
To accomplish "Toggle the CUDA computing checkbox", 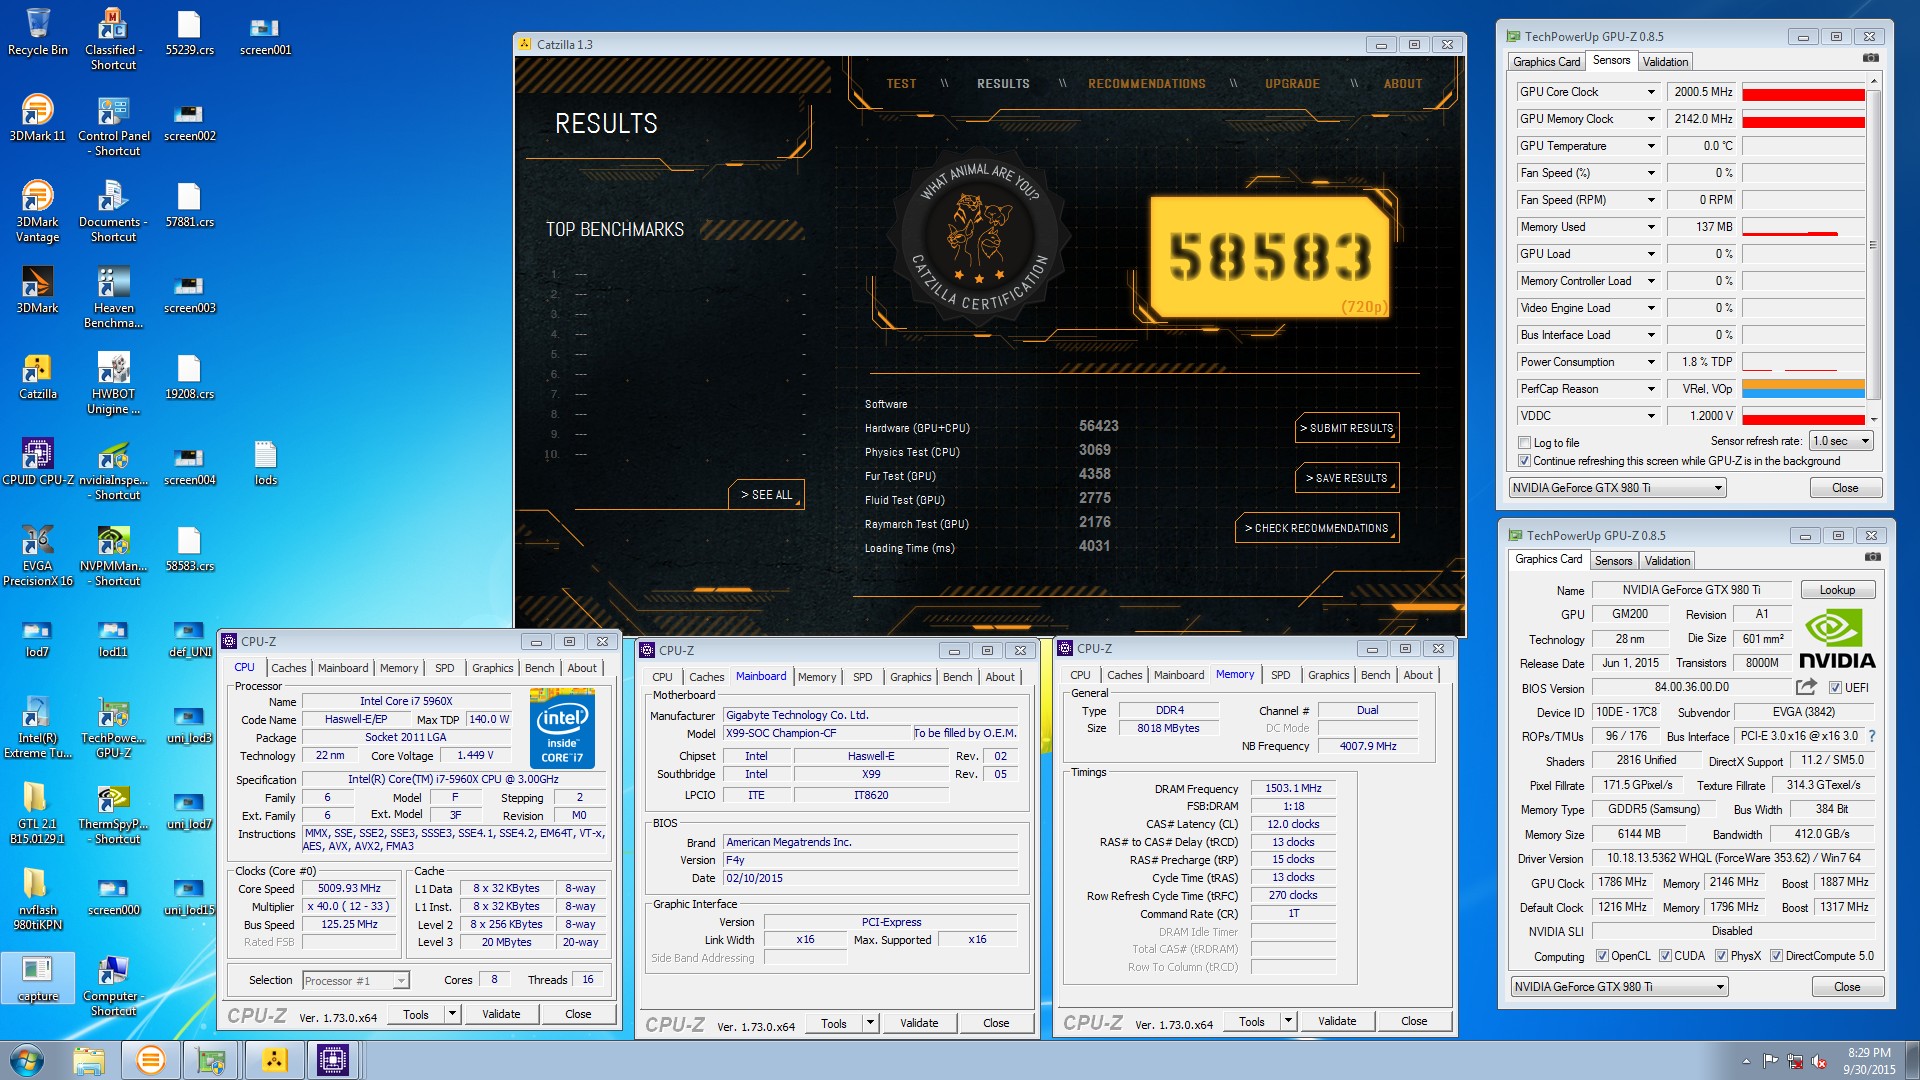I will click(1665, 956).
